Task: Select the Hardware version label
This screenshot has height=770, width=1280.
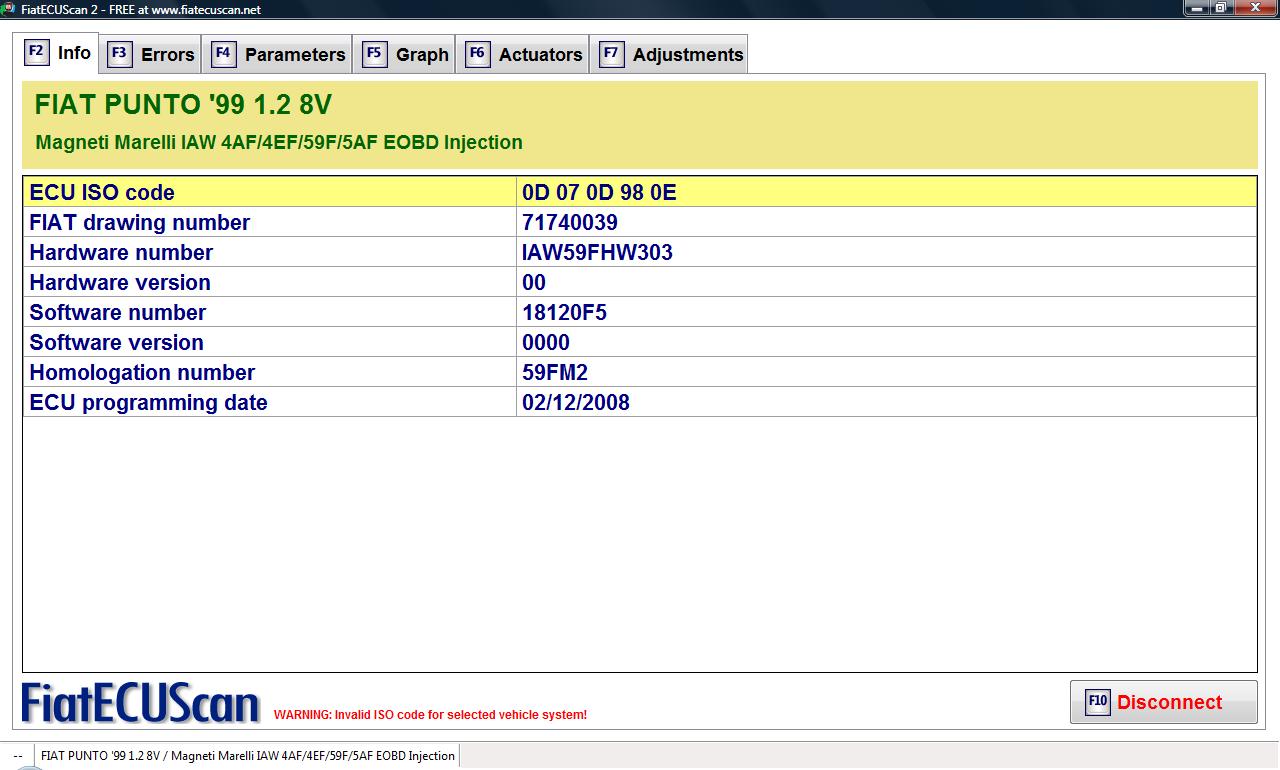Action: coord(120,282)
